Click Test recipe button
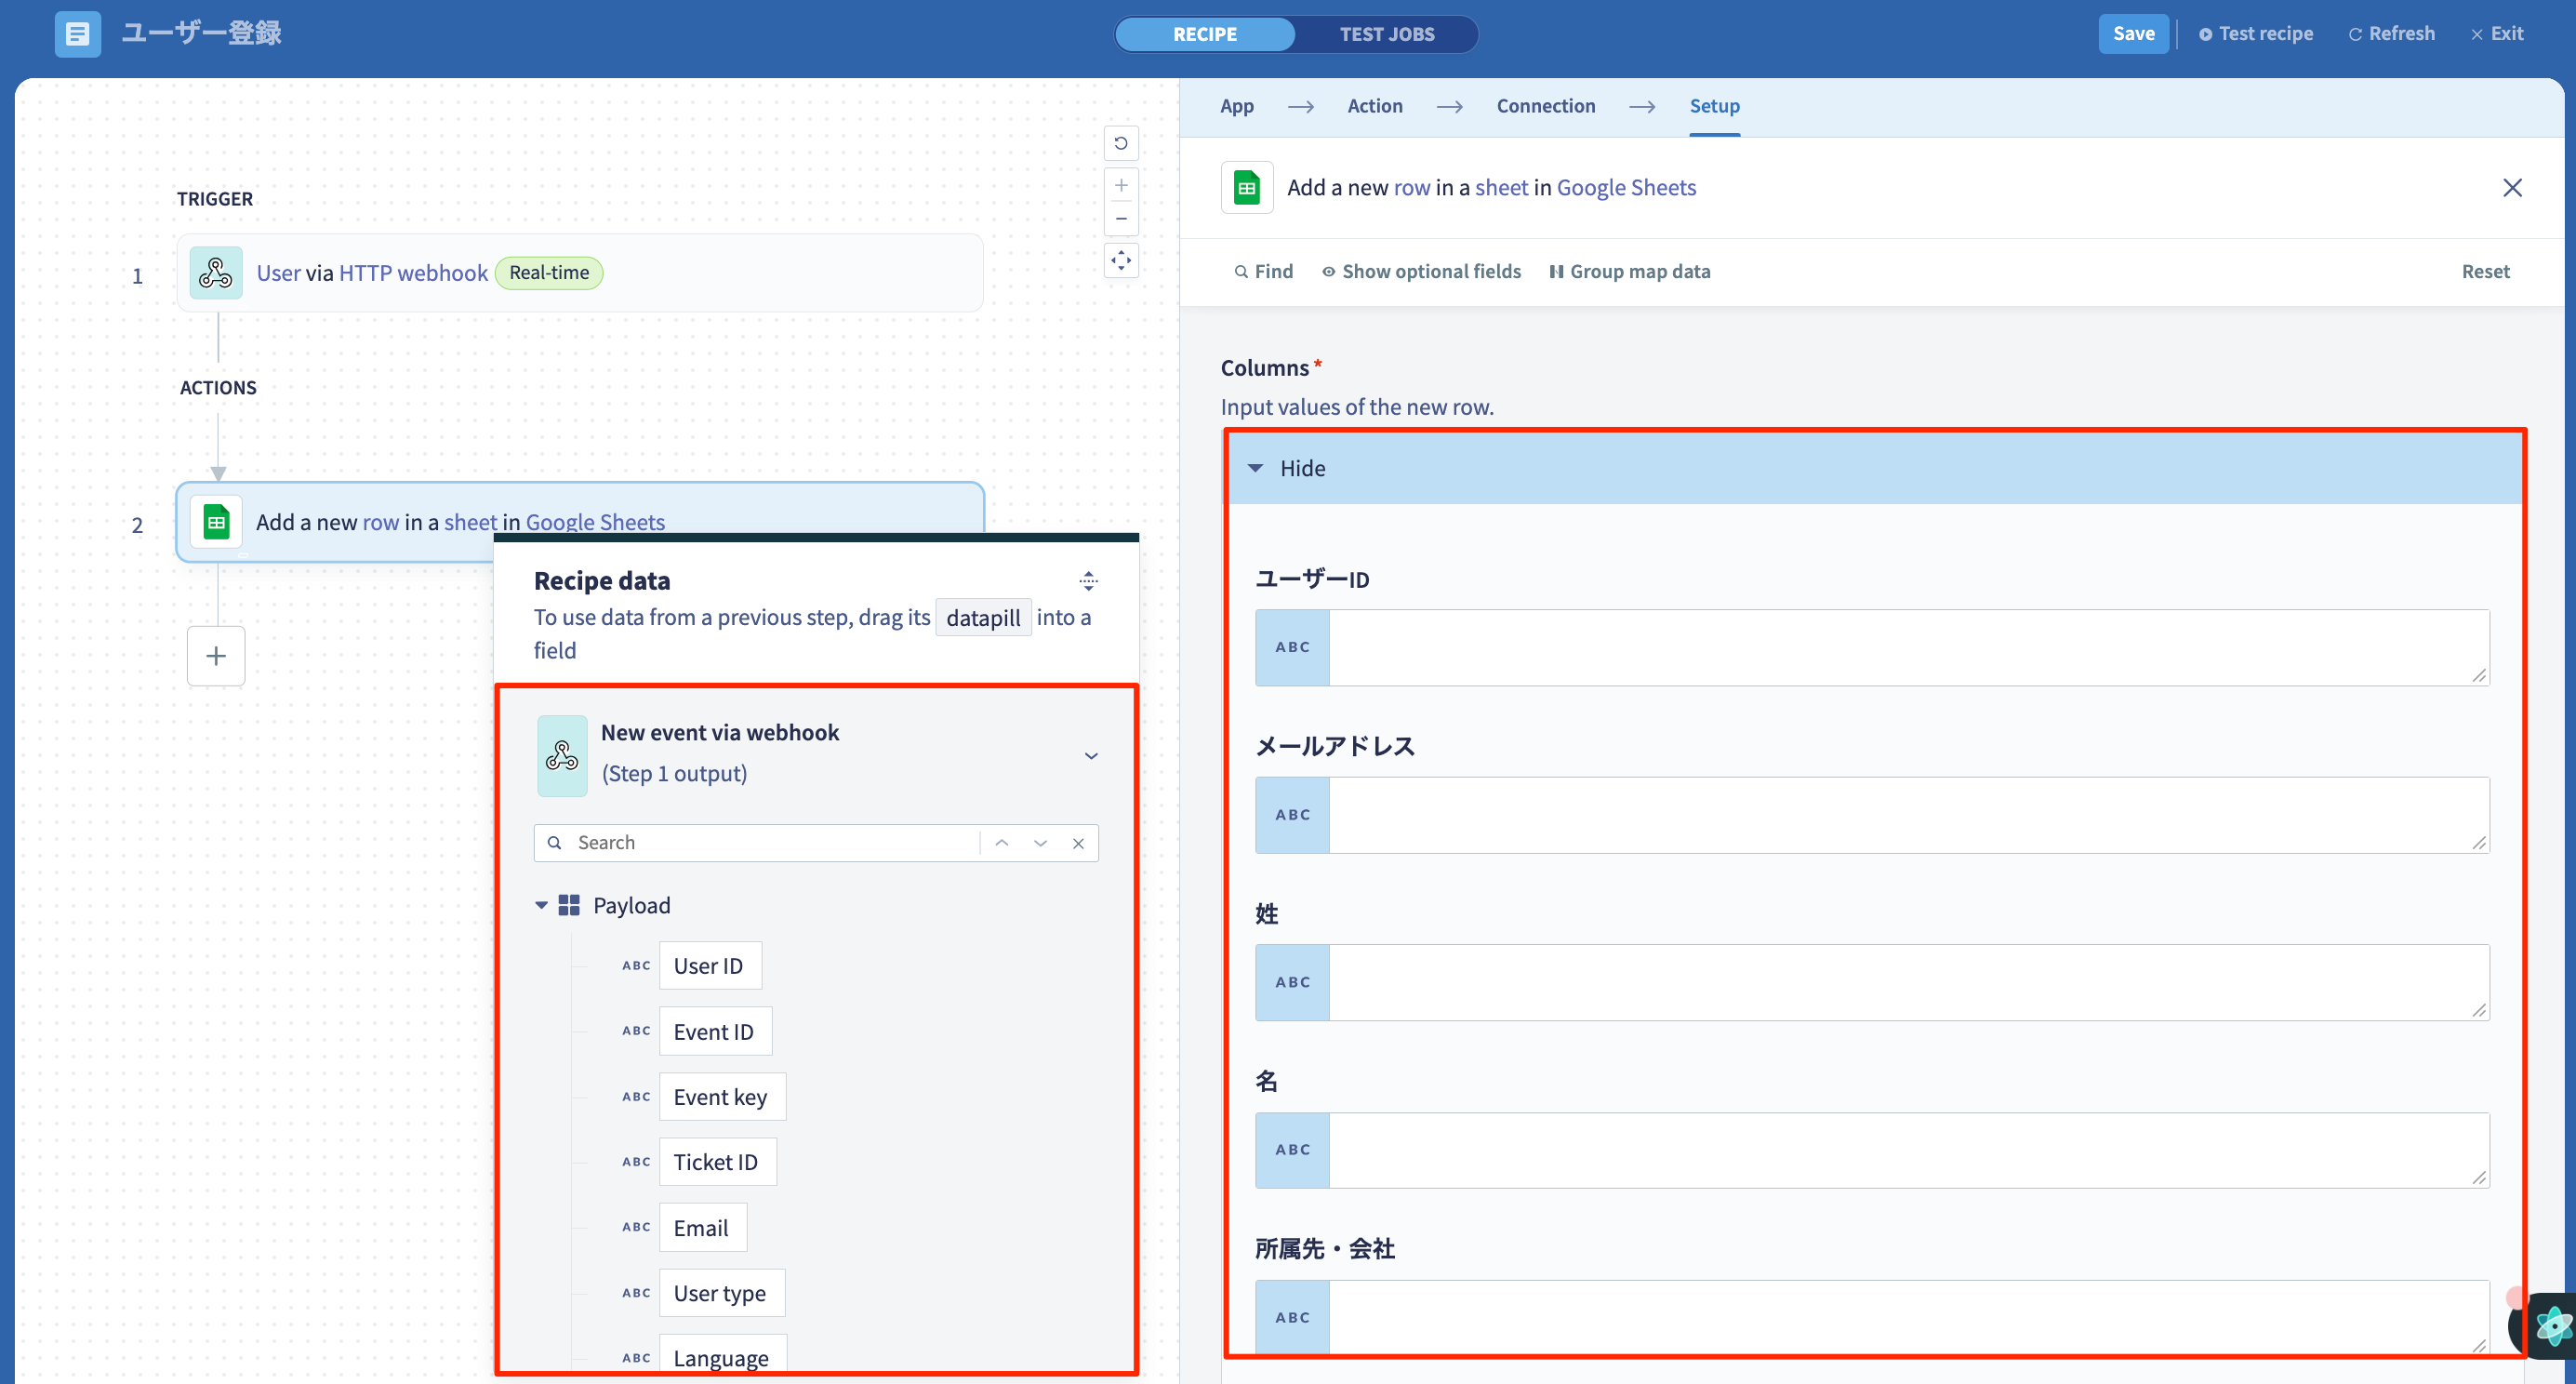Image resolution: width=2576 pixels, height=1384 pixels. (2256, 34)
